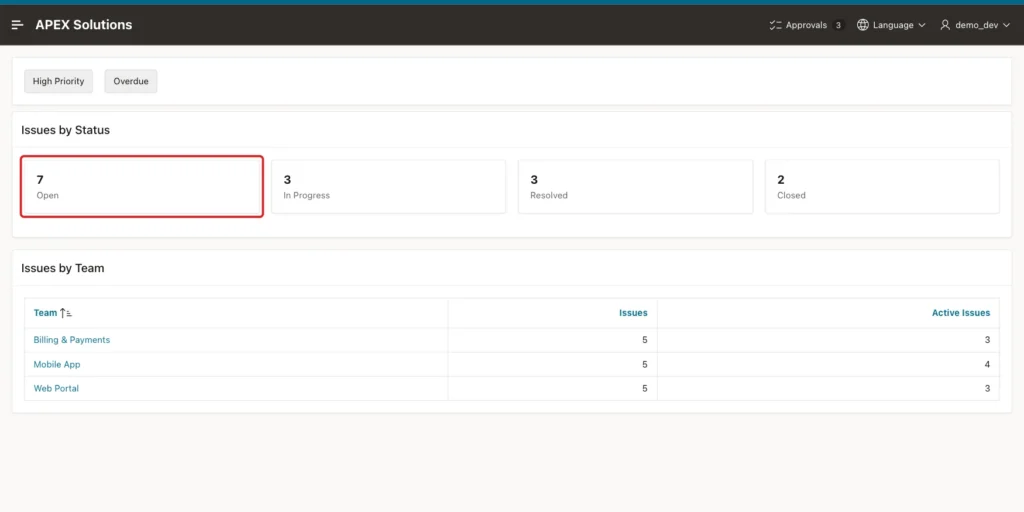The image size is (1024, 512).
Task: Open the Mobile App team link
Action: pyautogui.click(x=57, y=364)
